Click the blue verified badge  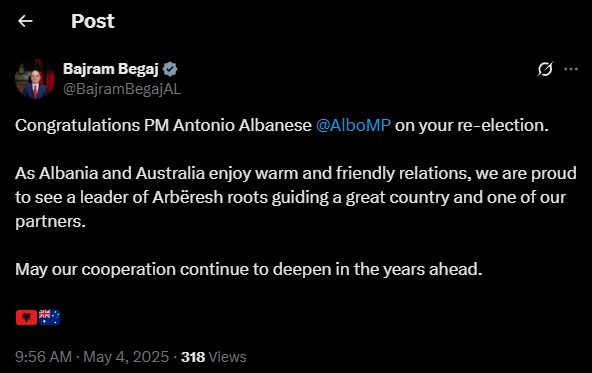tap(170, 69)
